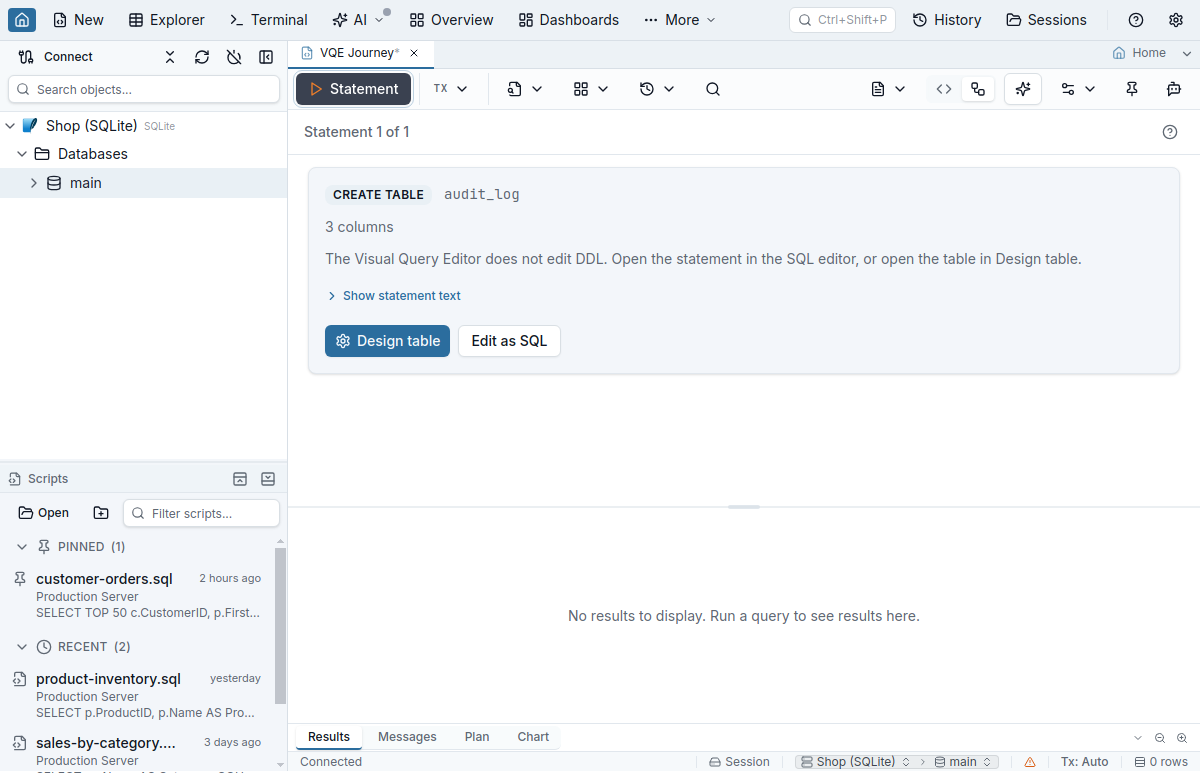
Task: Click the Filter scripts field
Action: (201, 513)
